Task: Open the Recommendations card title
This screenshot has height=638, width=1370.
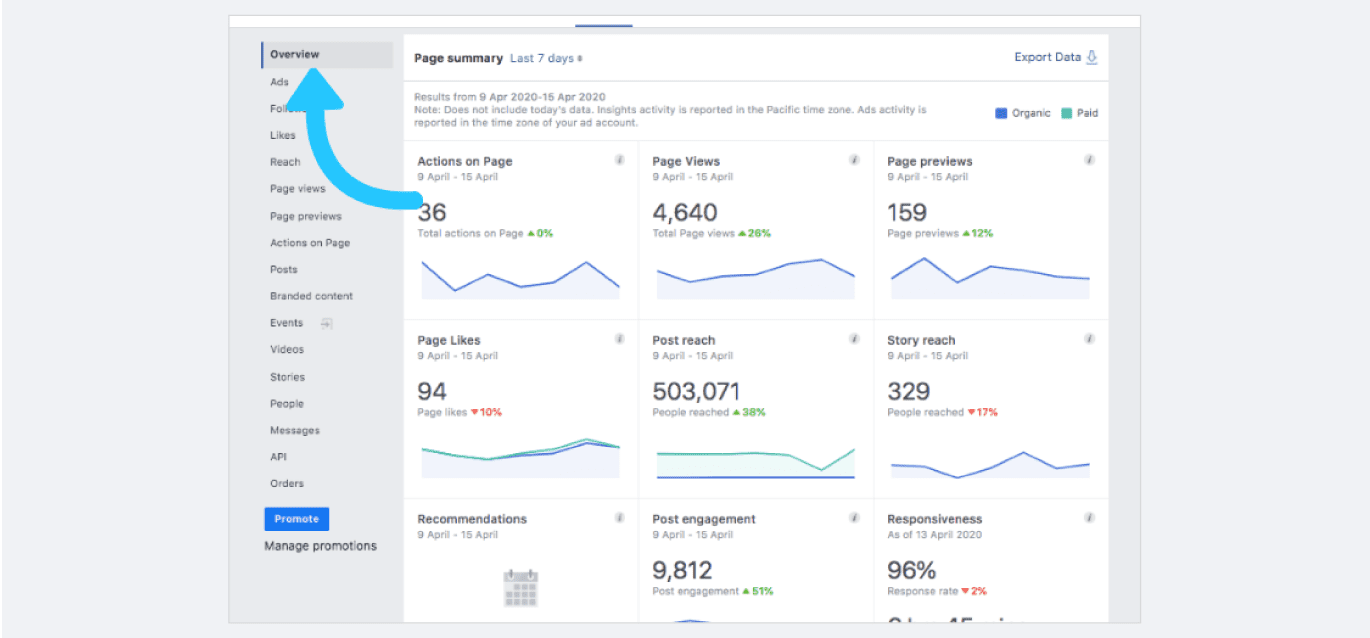Action: coord(472,519)
